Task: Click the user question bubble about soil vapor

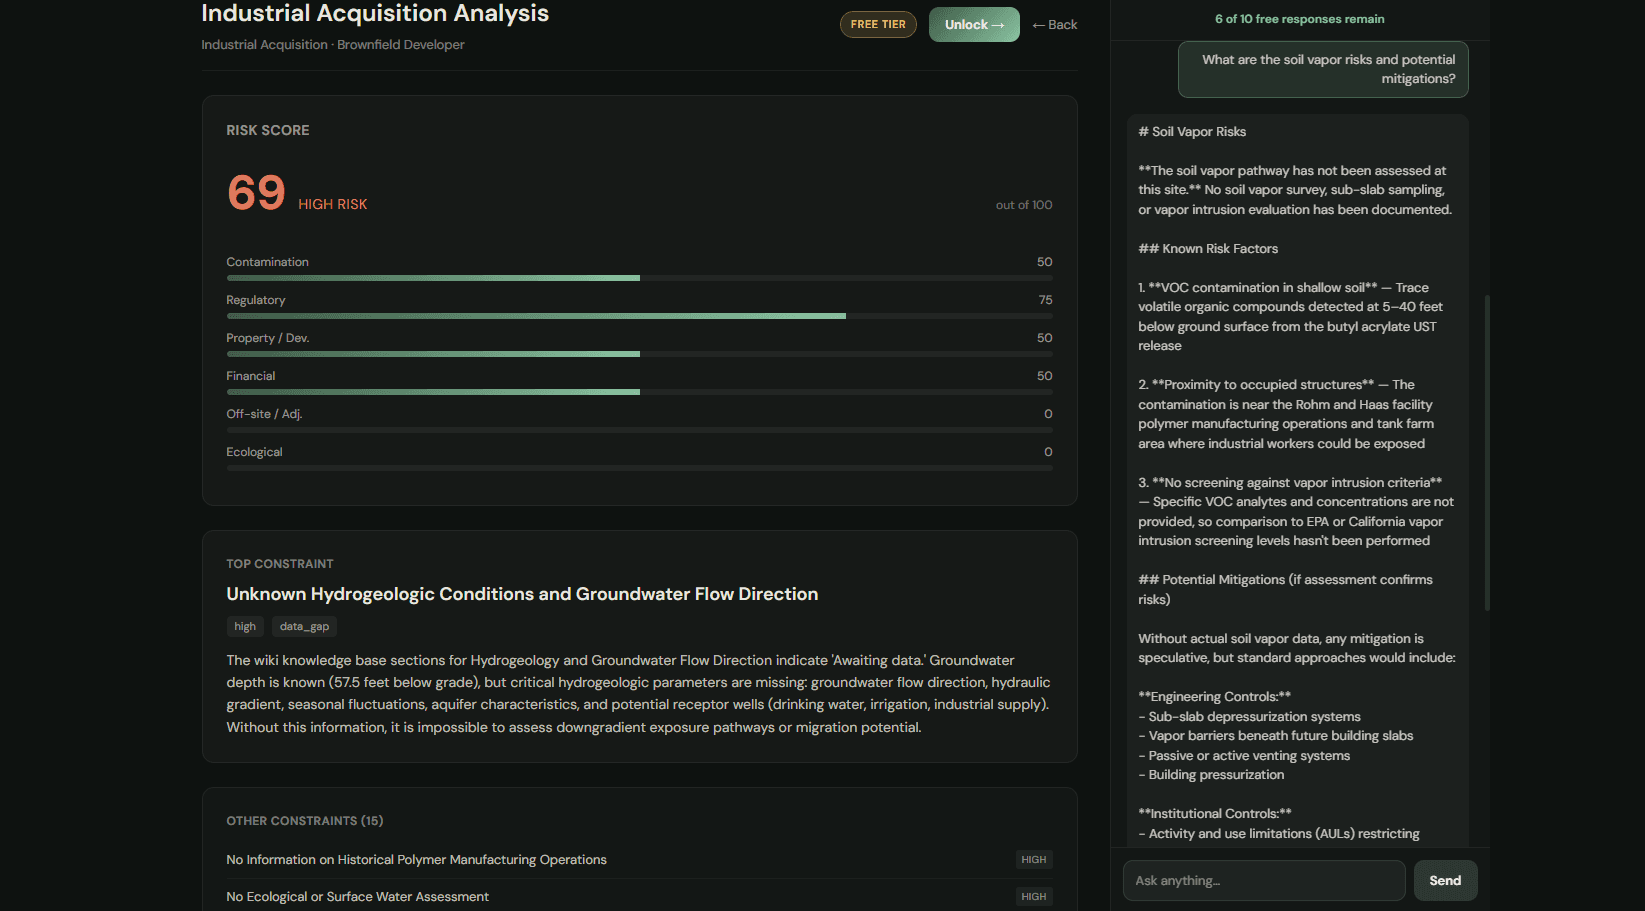Action: click(x=1323, y=69)
